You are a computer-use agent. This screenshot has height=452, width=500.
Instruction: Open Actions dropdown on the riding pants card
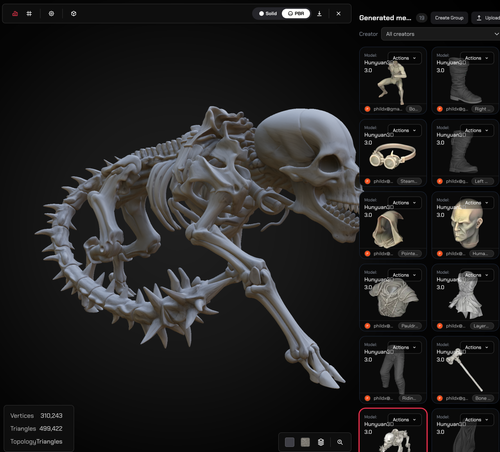pos(404,347)
